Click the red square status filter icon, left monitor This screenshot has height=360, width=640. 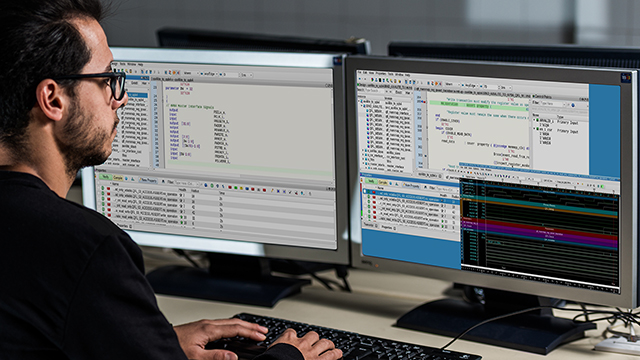tap(230, 187)
